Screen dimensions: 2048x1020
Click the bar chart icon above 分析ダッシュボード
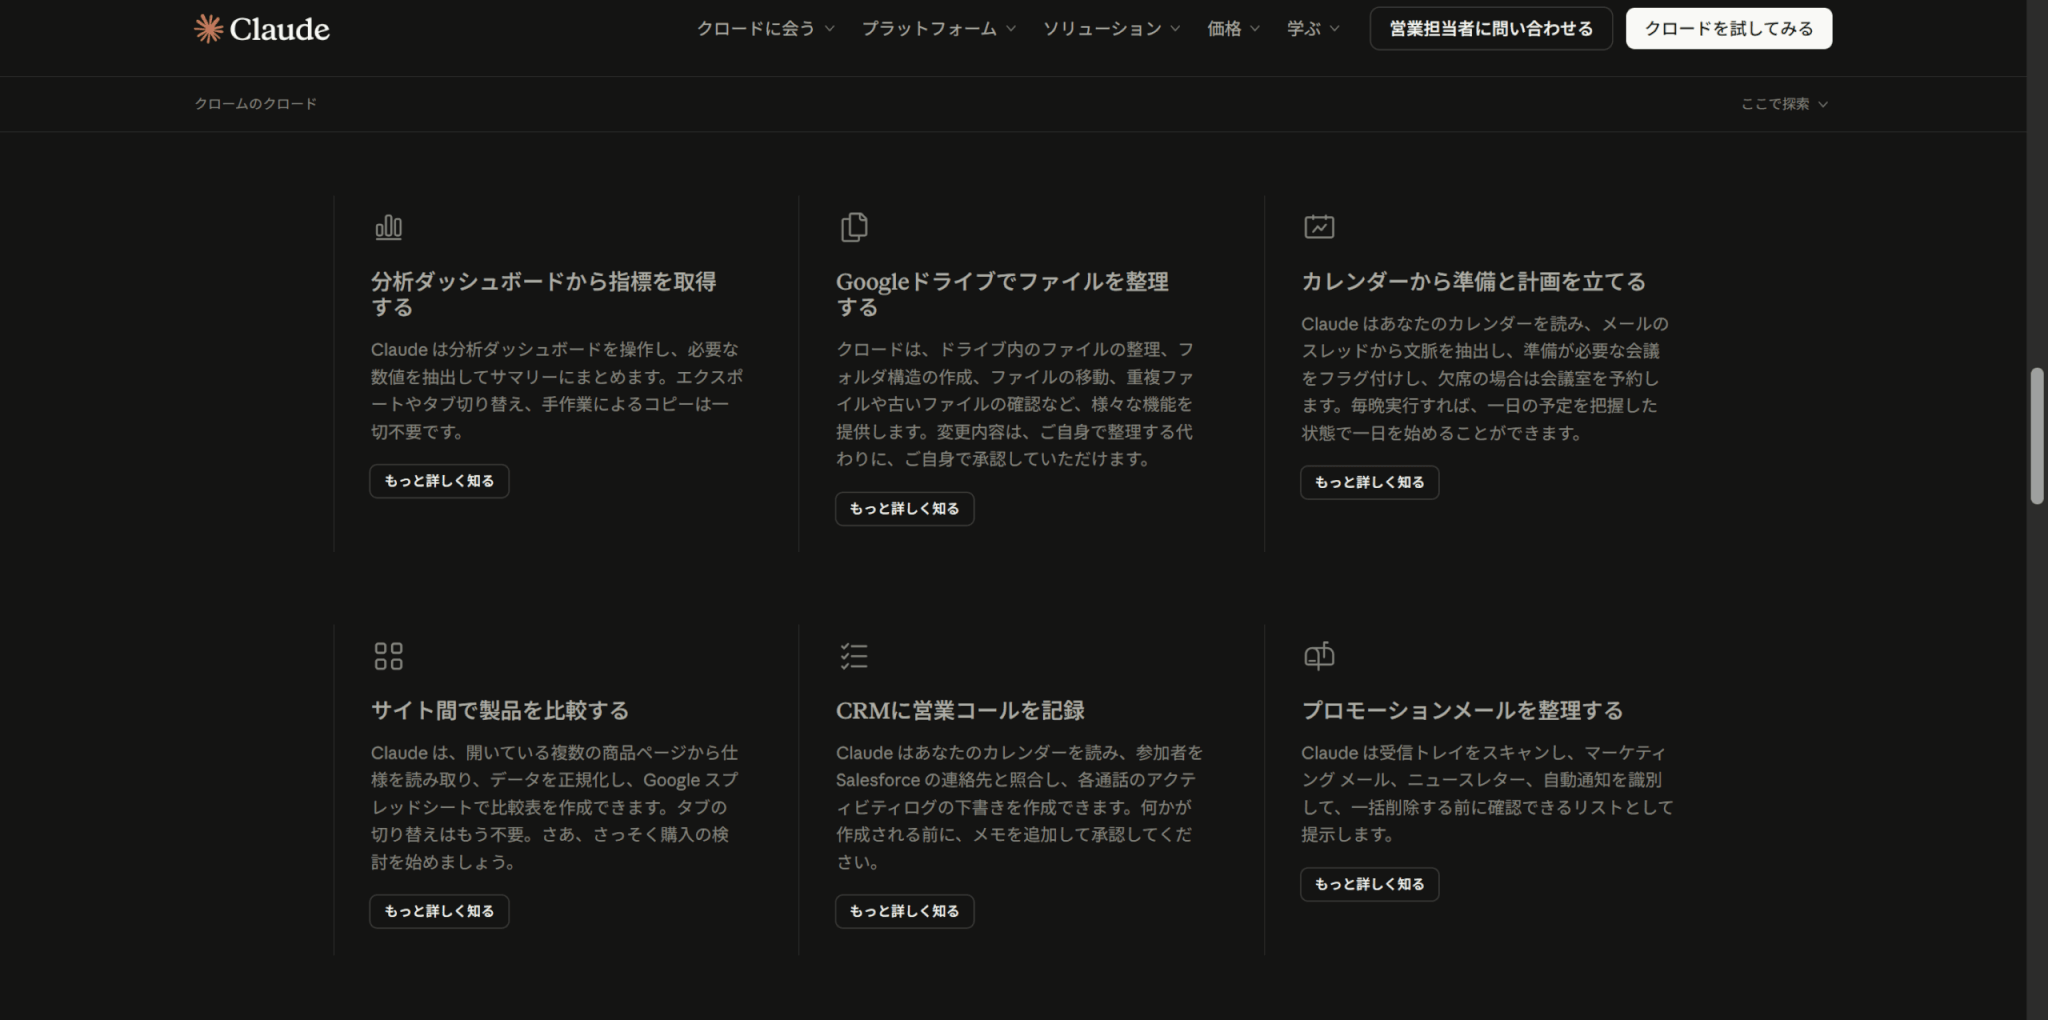[388, 228]
